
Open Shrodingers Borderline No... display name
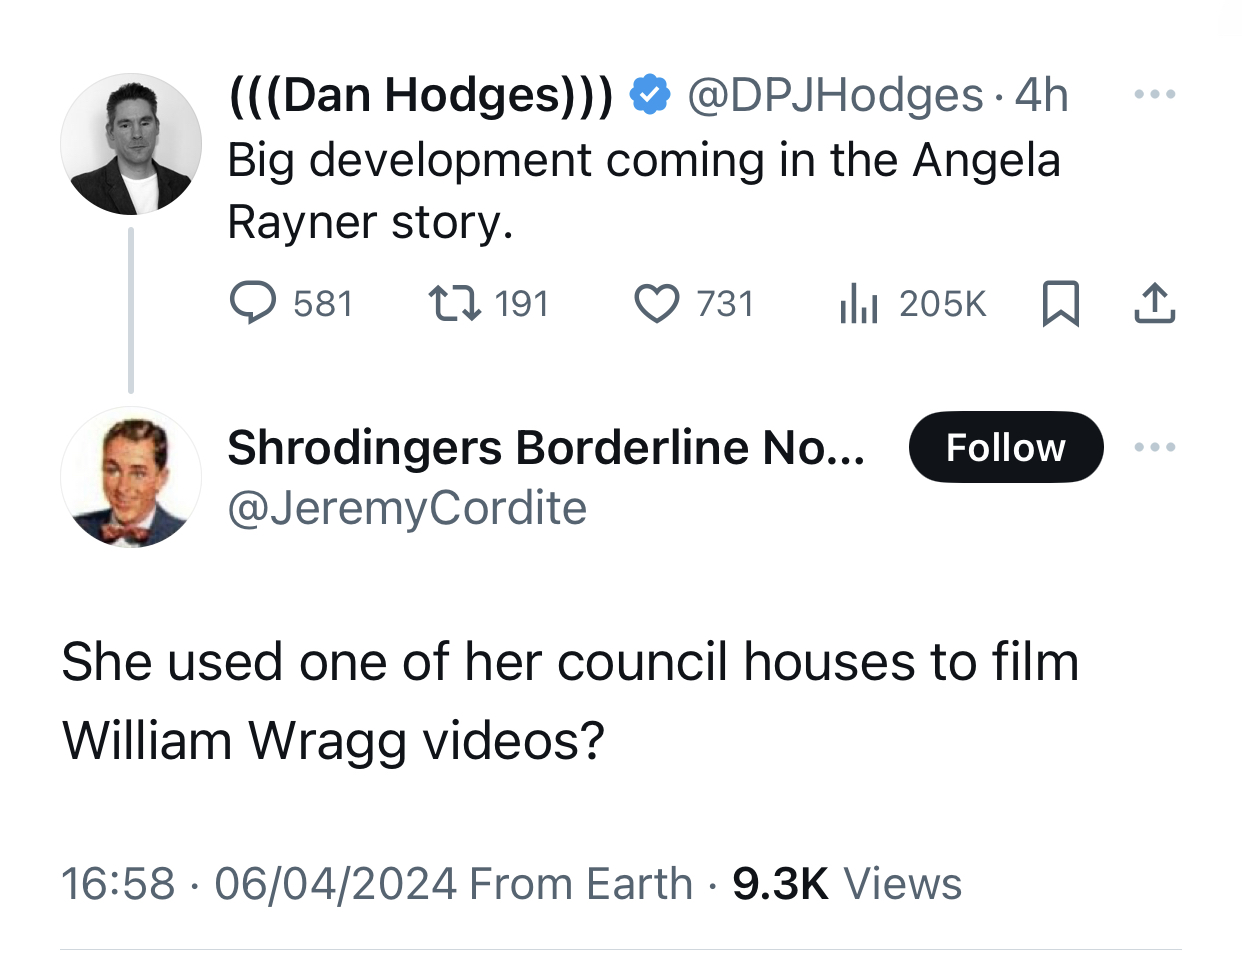[546, 447]
